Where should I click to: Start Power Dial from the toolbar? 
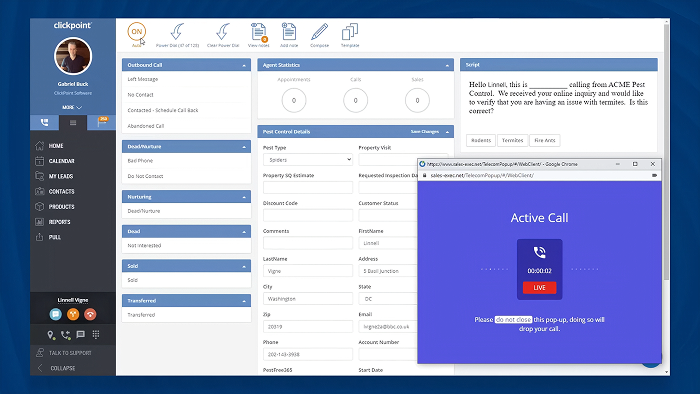click(177, 35)
